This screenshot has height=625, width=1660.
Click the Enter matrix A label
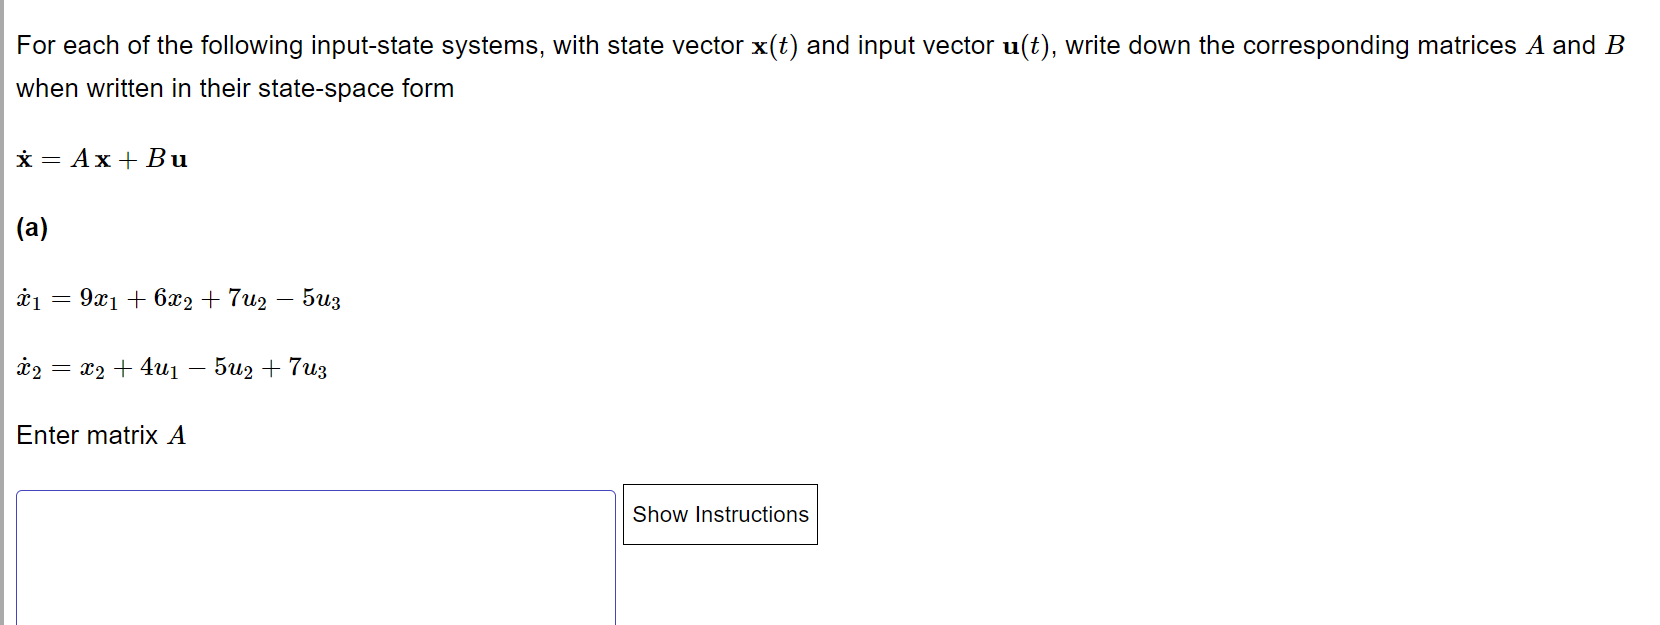[x=100, y=435]
